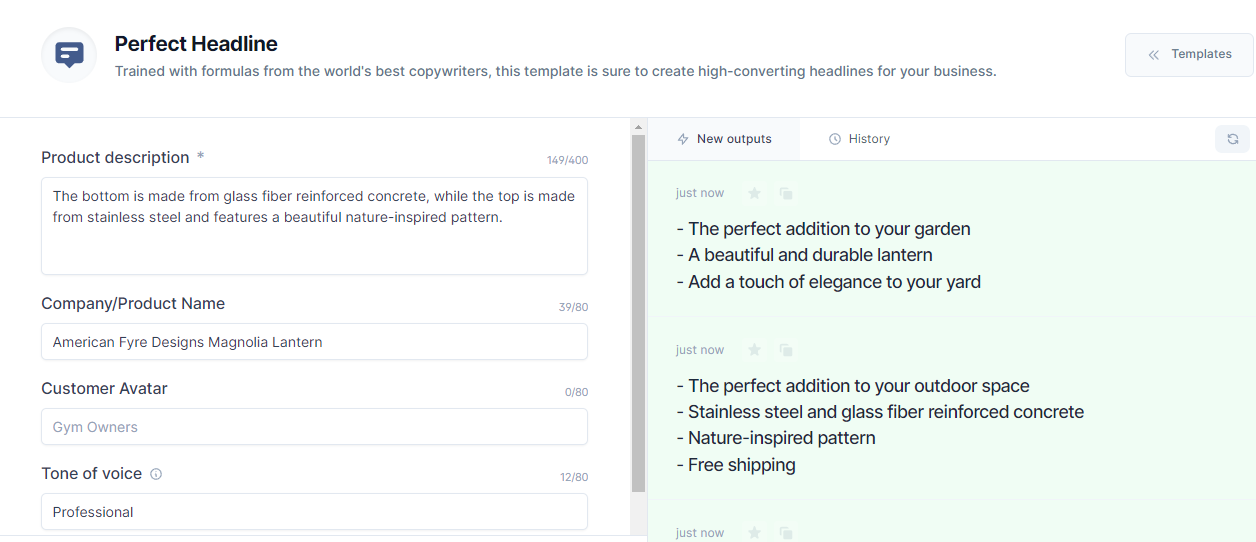The image size is (1256, 542).
Task: Switch to the New outputs tab
Action: (724, 139)
